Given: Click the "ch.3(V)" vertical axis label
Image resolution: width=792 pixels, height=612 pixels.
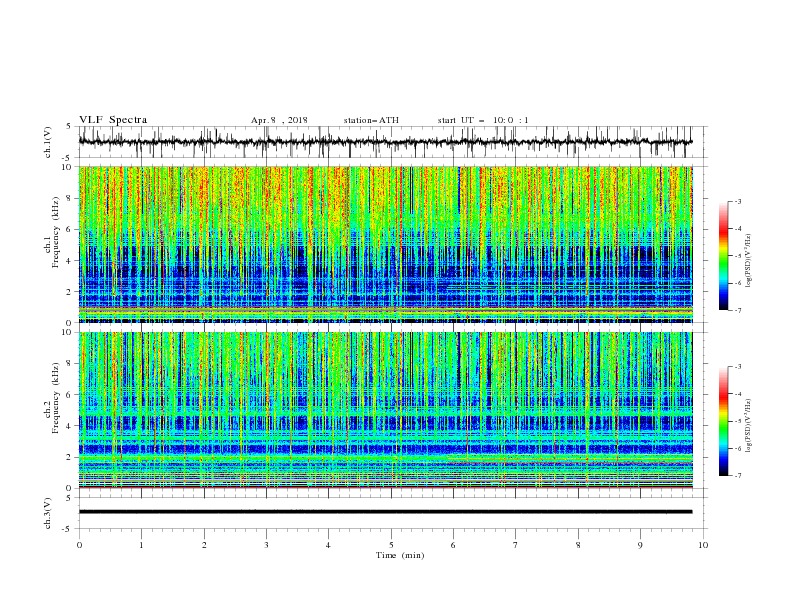Looking at the screenshot, I should pos(48,513).
